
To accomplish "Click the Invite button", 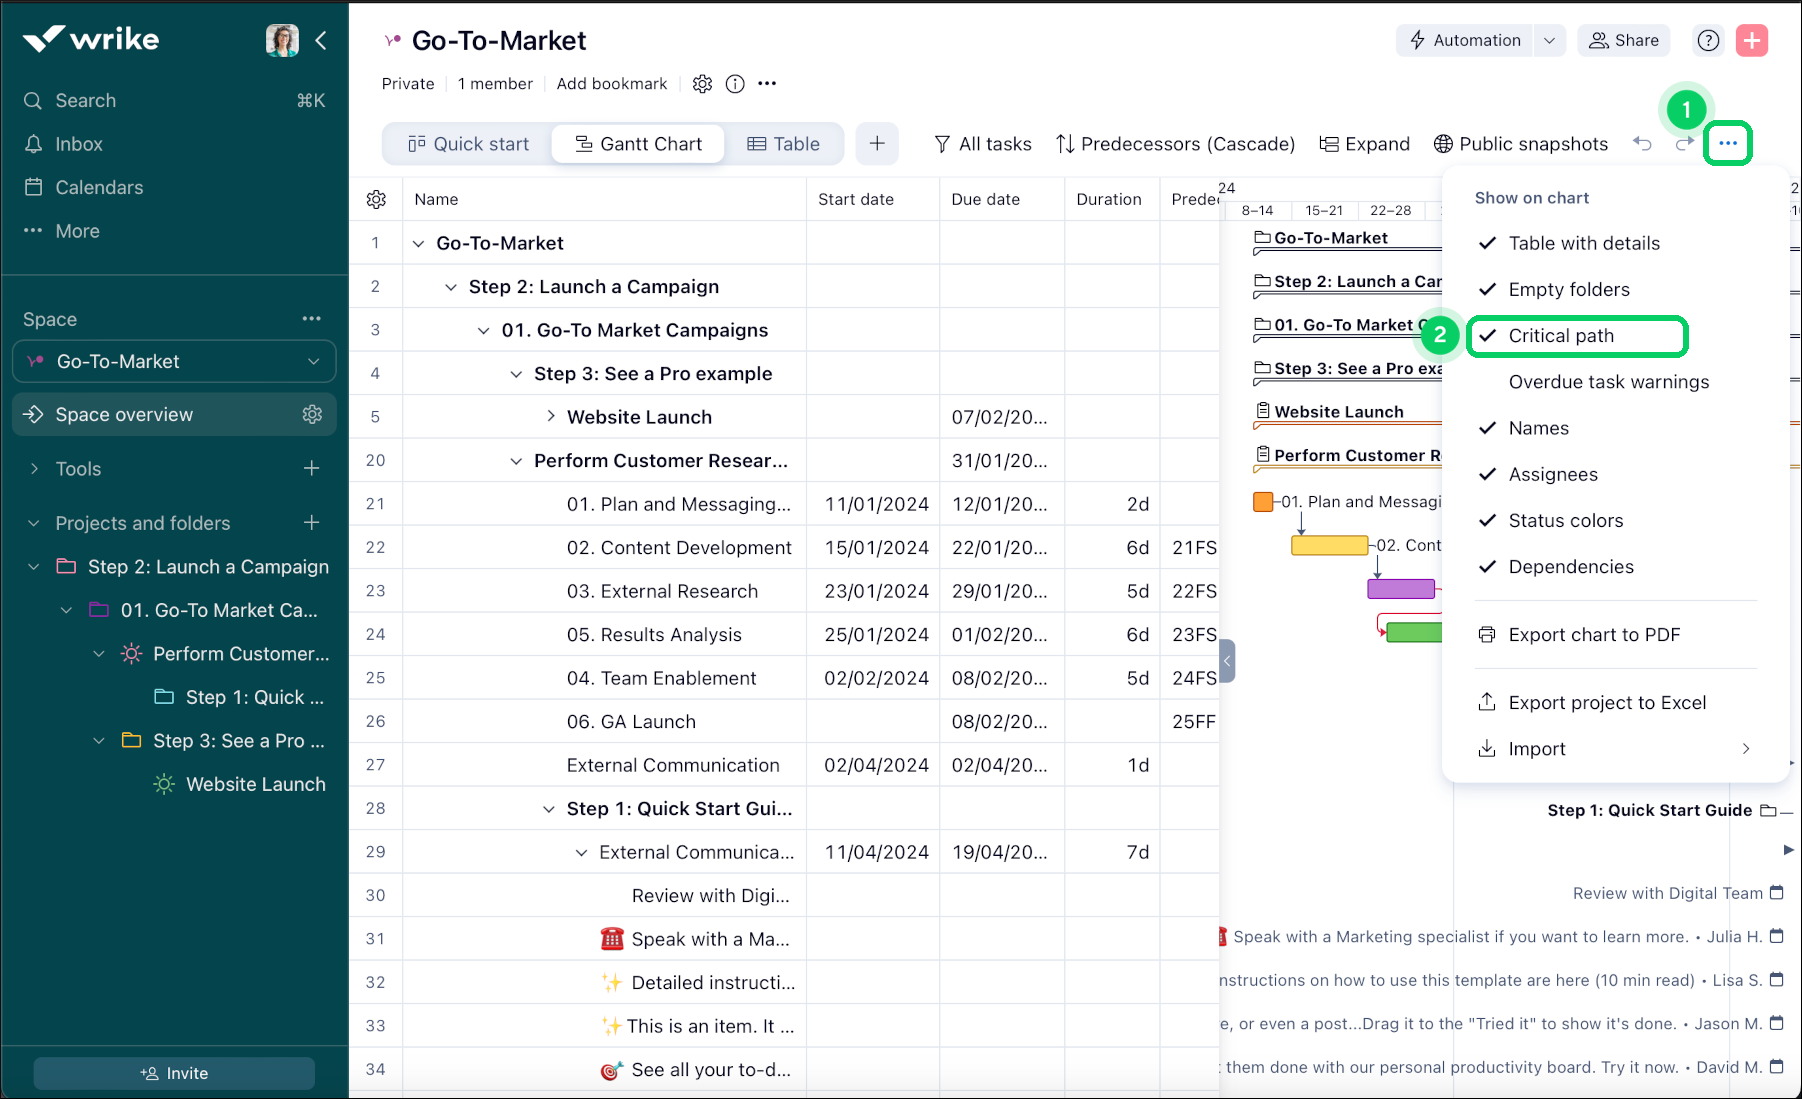I will coord(174,1073).
